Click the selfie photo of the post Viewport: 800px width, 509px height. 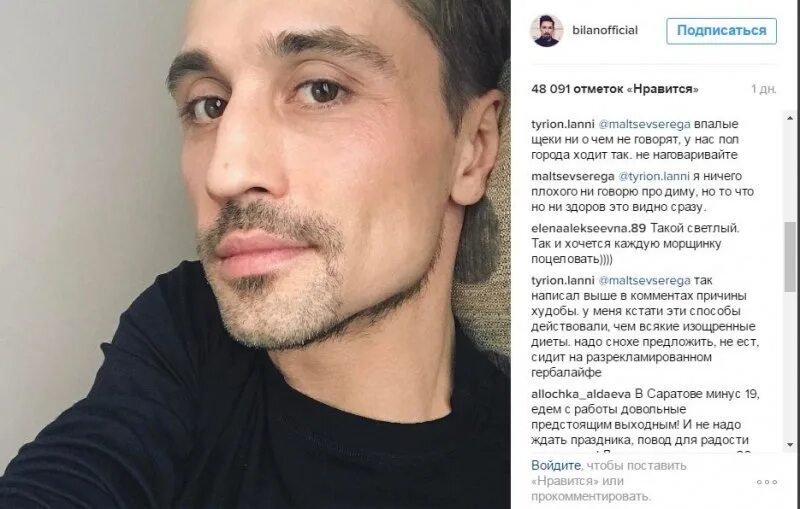coord(255,254)
